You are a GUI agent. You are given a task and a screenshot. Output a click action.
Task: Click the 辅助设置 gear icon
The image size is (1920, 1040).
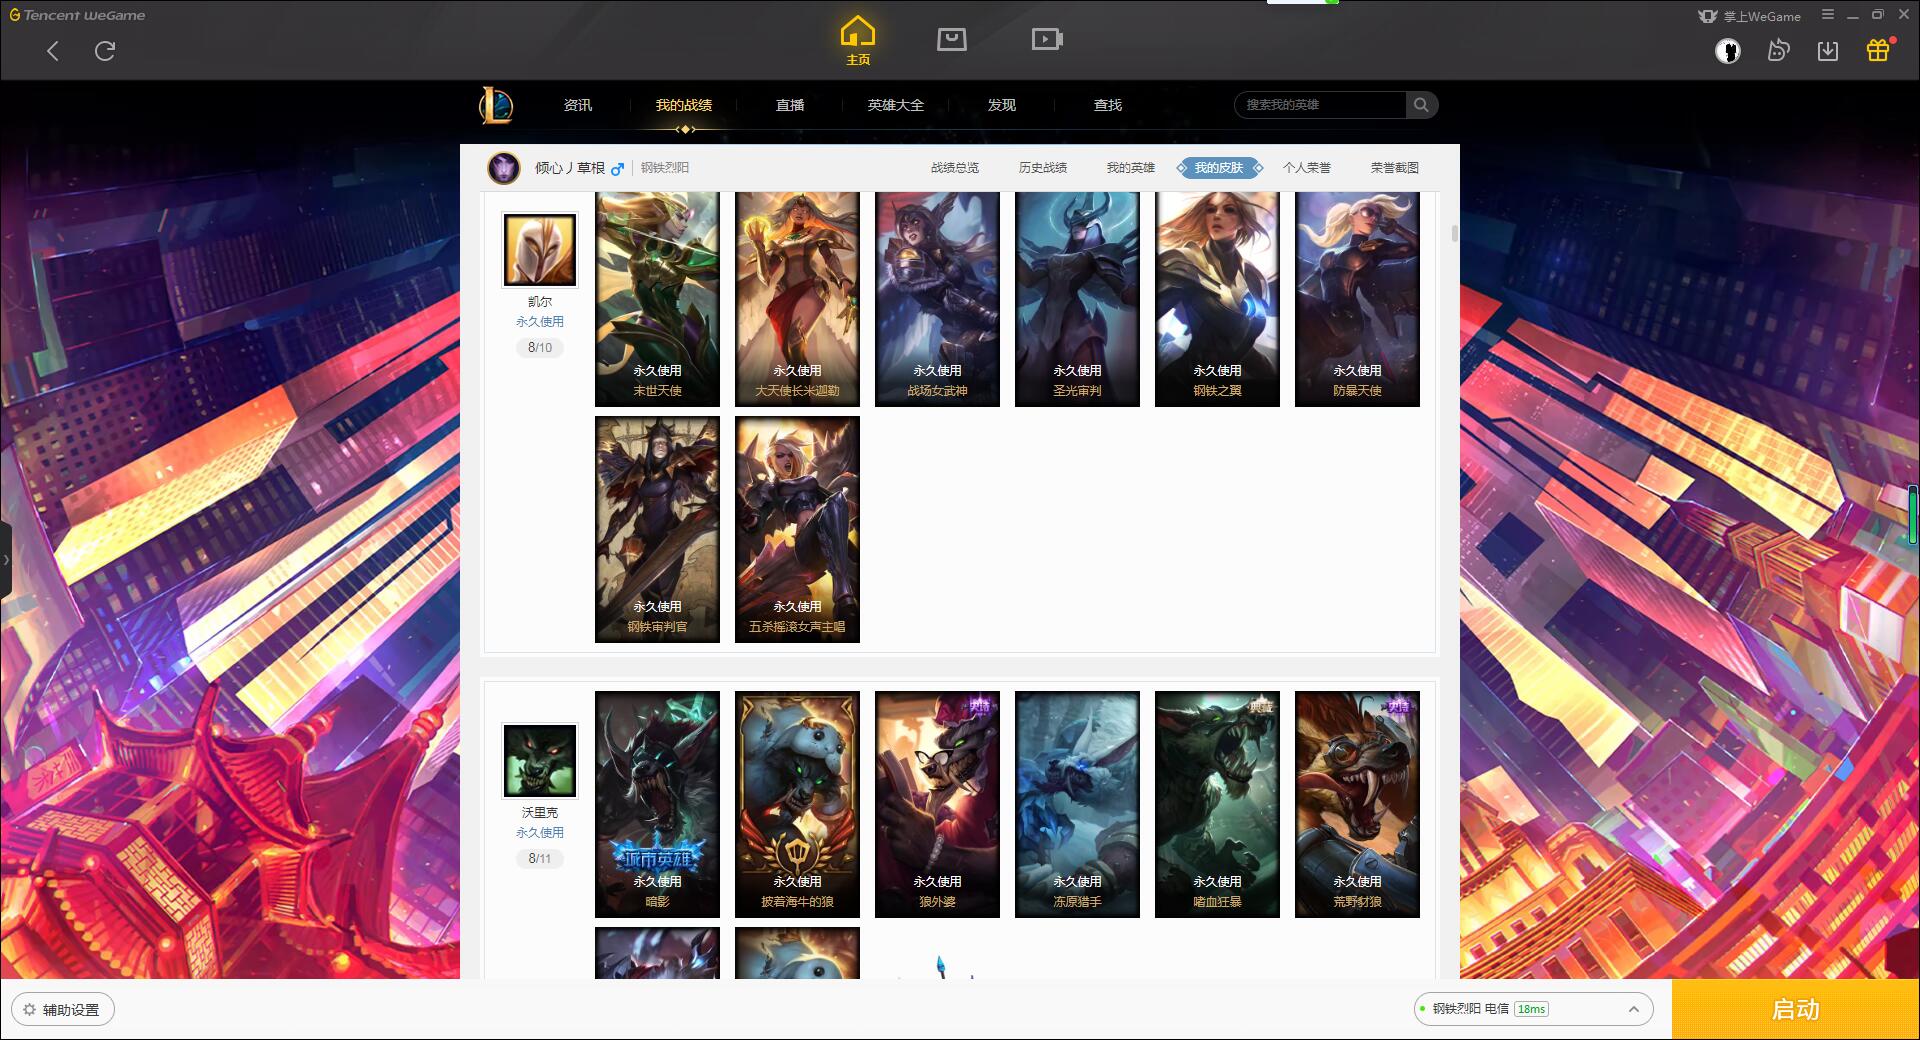pyautogui.click(x=29, y=1010)
